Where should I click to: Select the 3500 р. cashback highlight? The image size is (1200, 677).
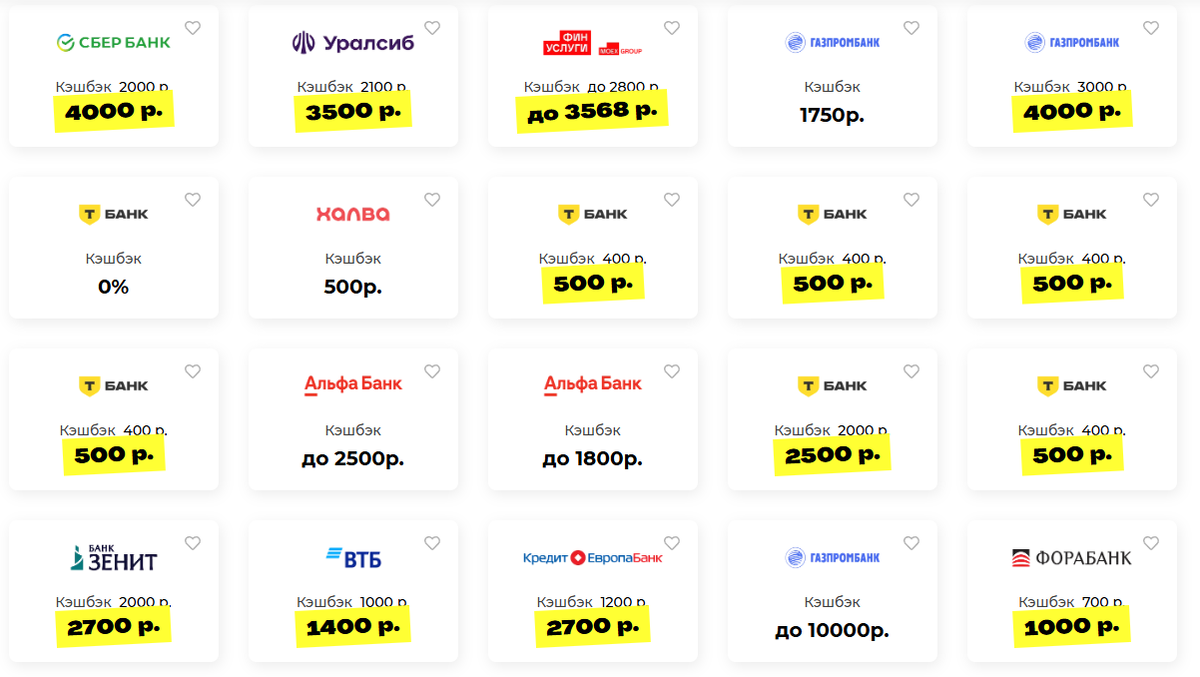click(x=353, y=111)
